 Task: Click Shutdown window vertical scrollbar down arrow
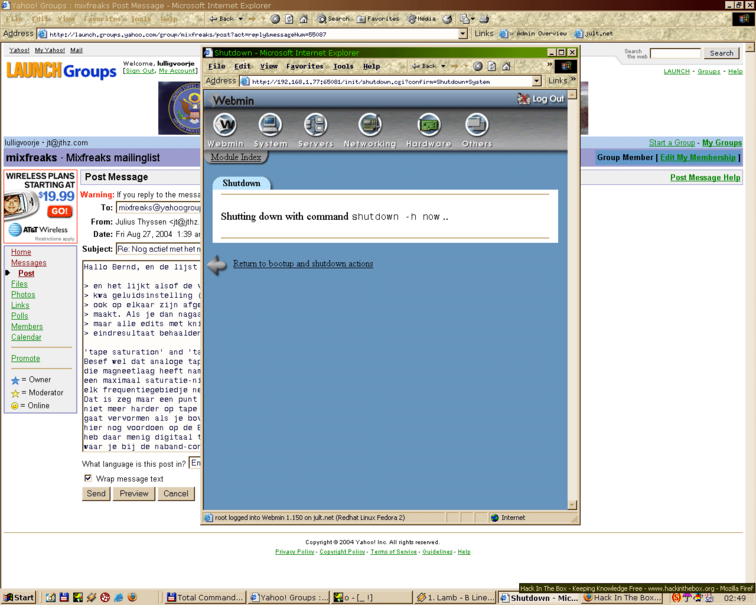click(x=572, y=505)
